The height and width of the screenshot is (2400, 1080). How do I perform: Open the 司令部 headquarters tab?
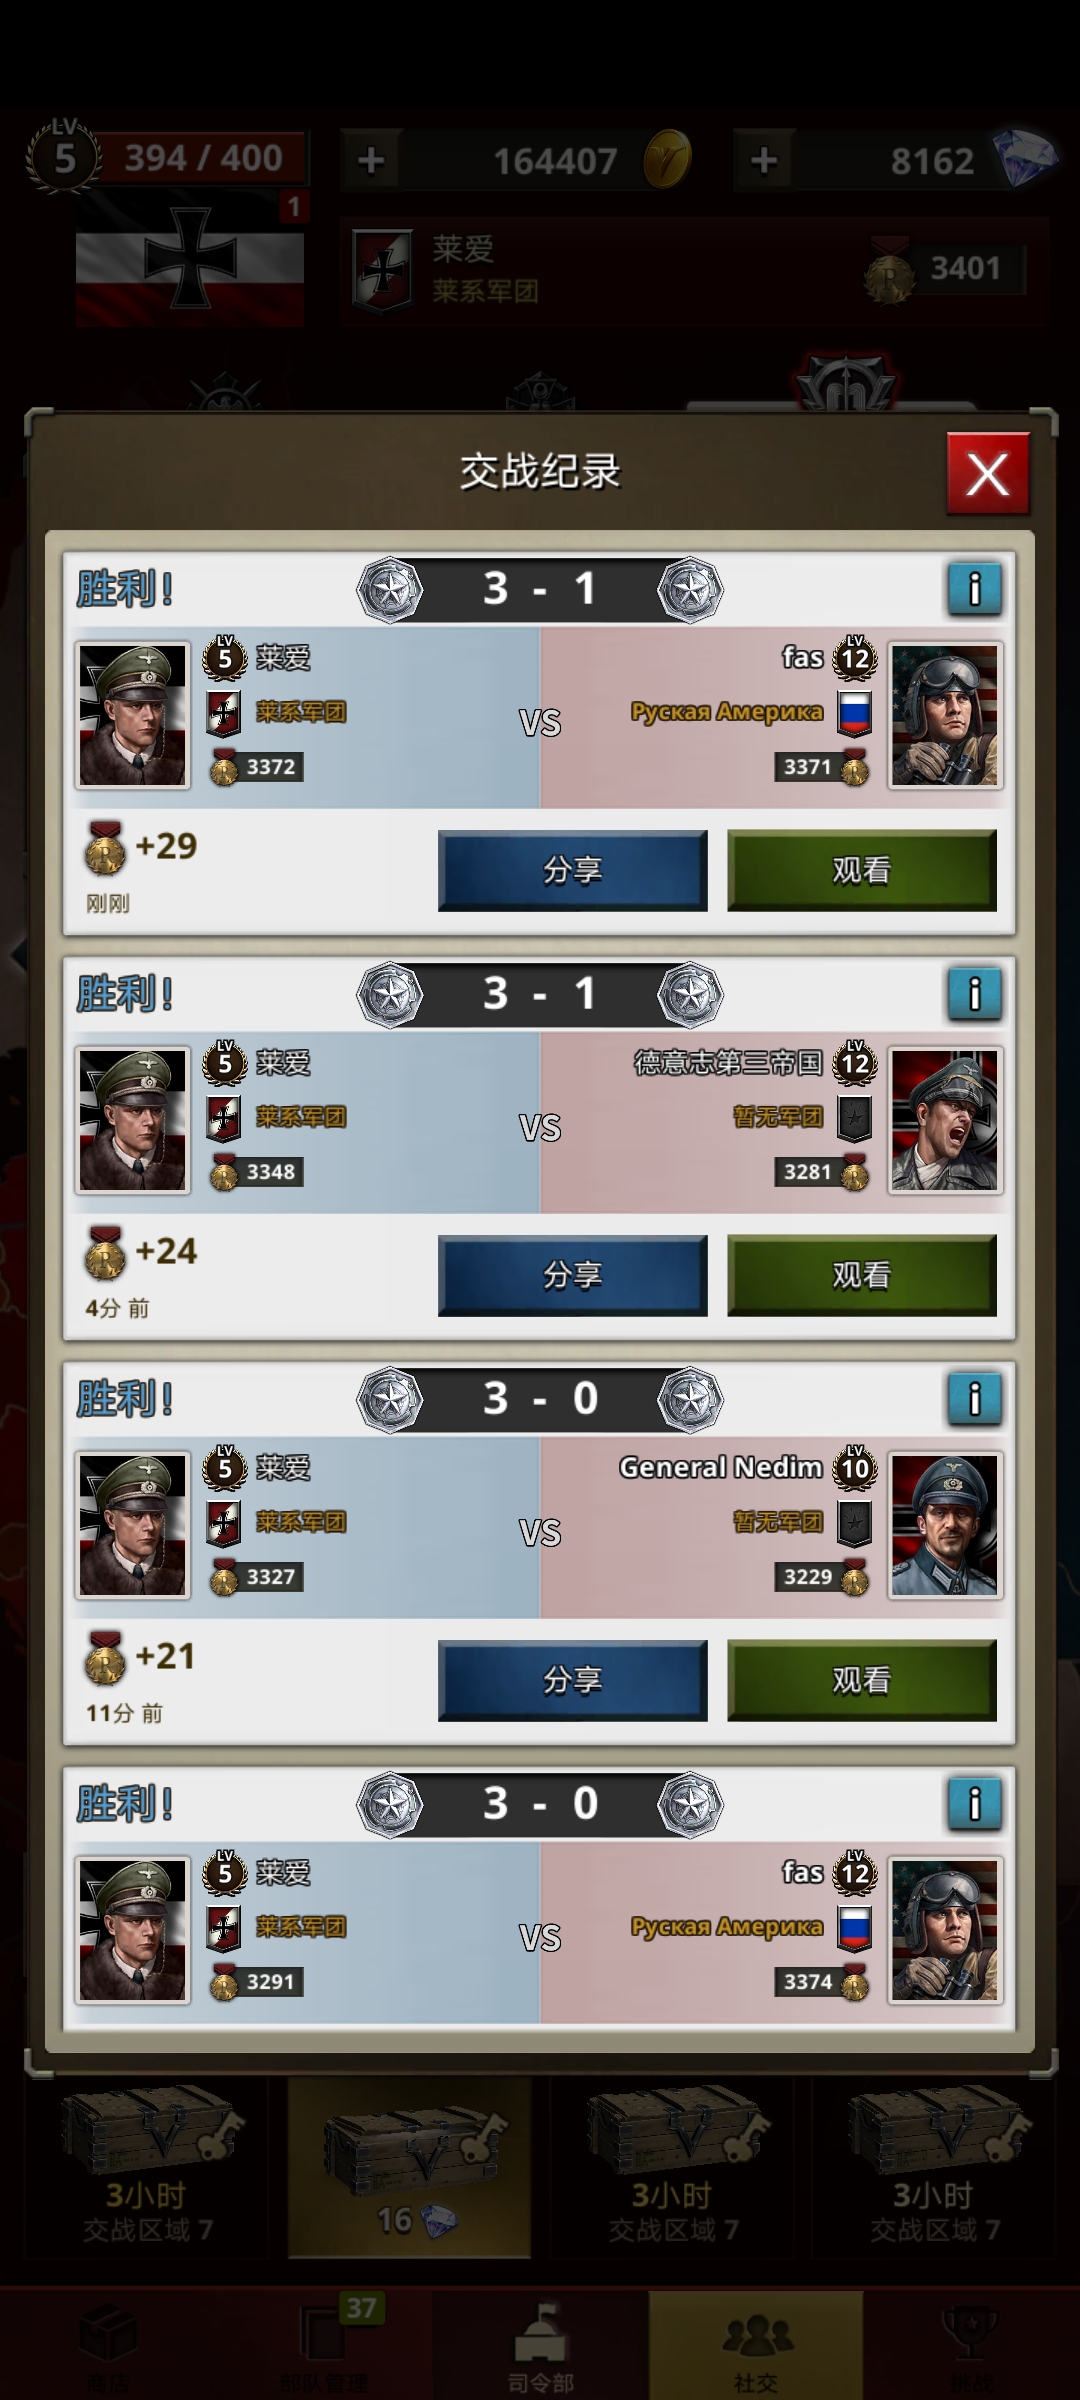pyautogui.click(x=540, y=2345)
